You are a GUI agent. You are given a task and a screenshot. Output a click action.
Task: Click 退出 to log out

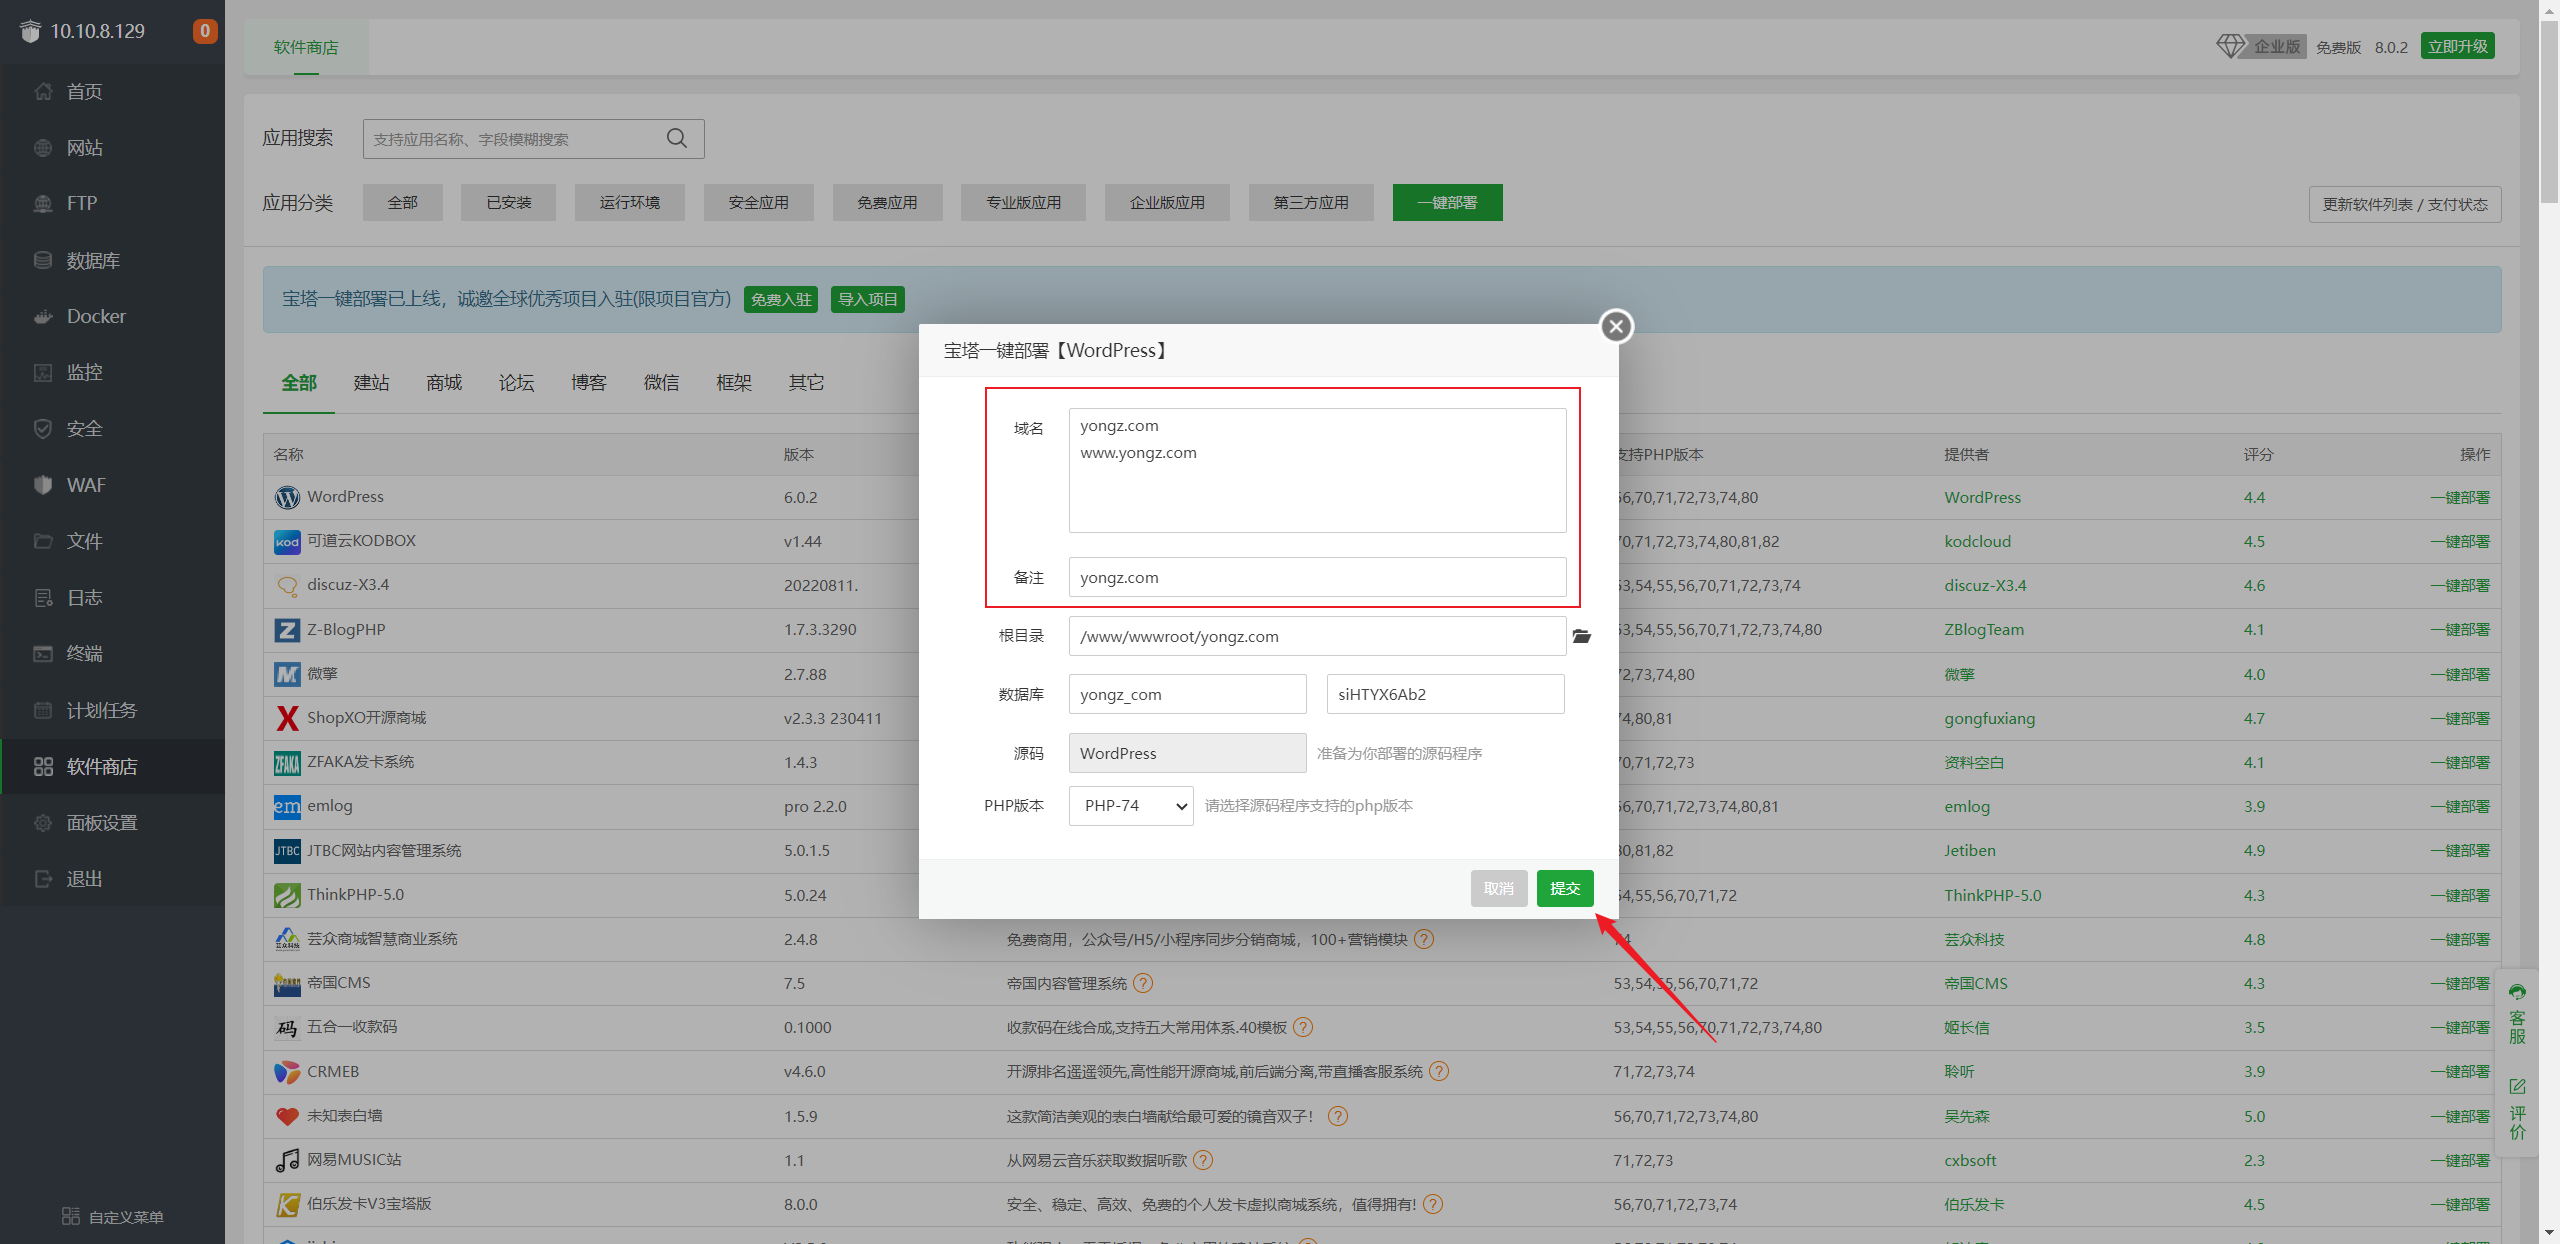pos(112,879)
